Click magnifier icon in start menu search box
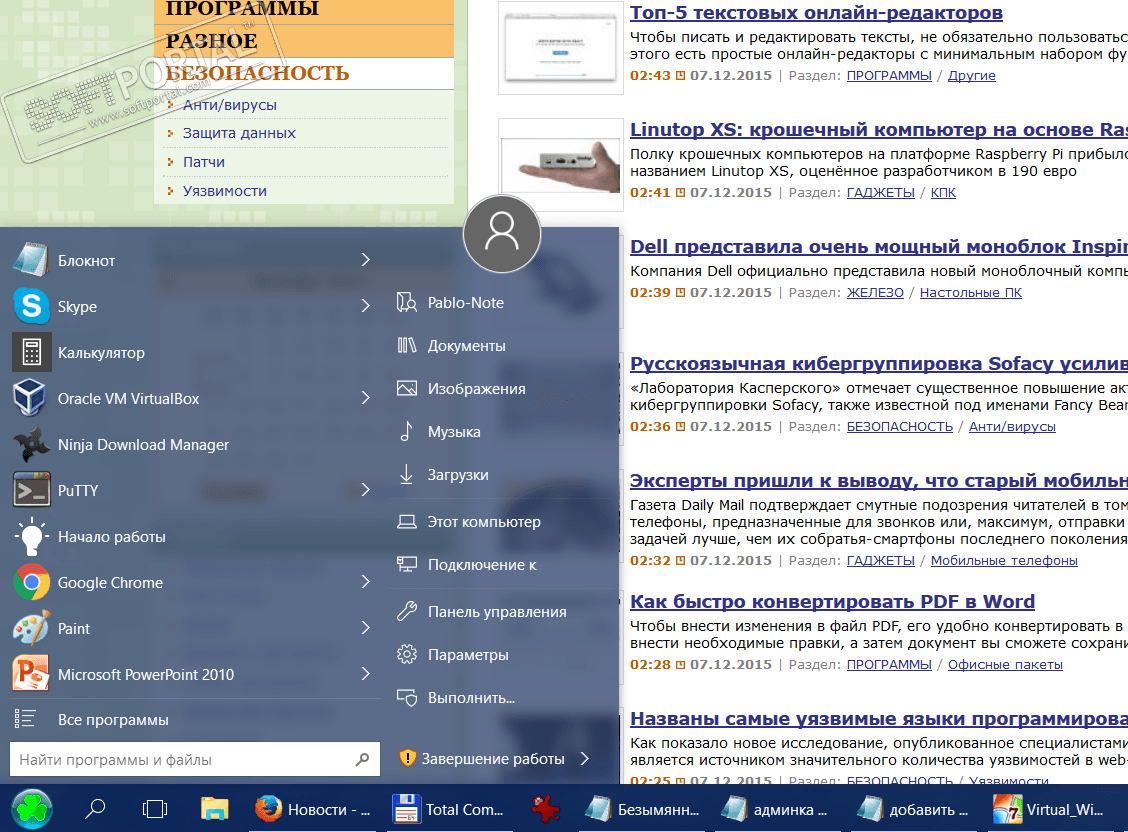The image size is (1128, 832). pos(363,759)
